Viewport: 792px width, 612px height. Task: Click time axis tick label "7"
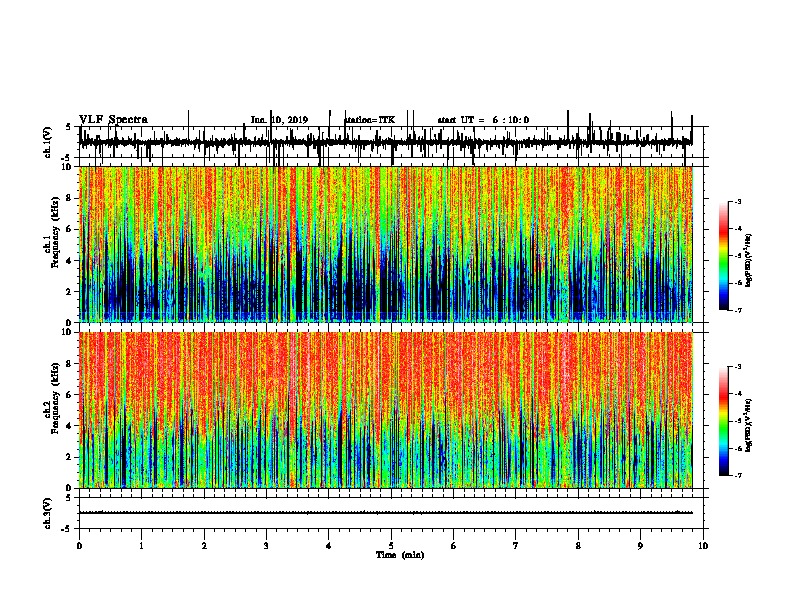point(516,546)
